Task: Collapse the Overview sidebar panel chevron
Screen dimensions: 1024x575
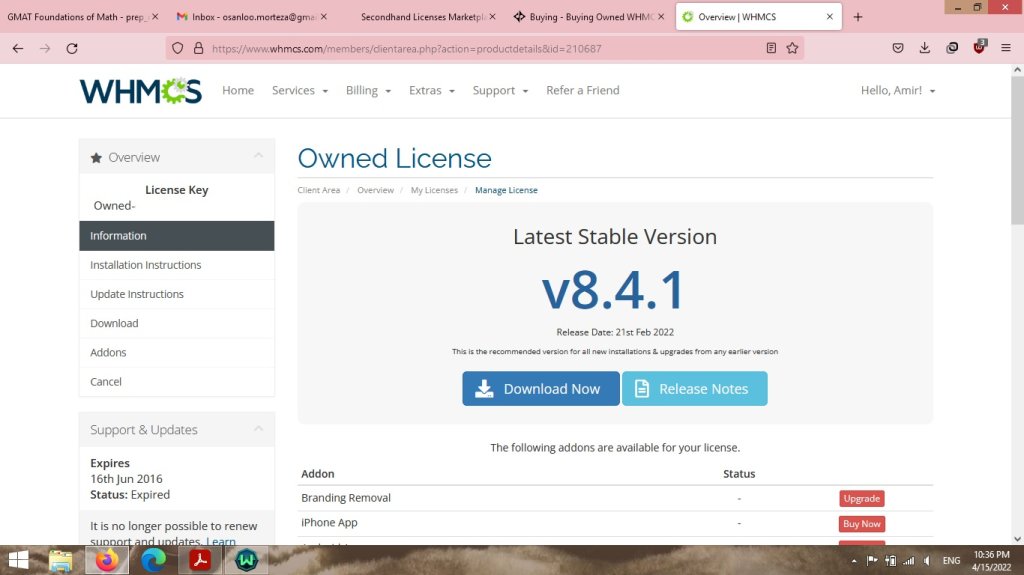Action: point(259,156)
